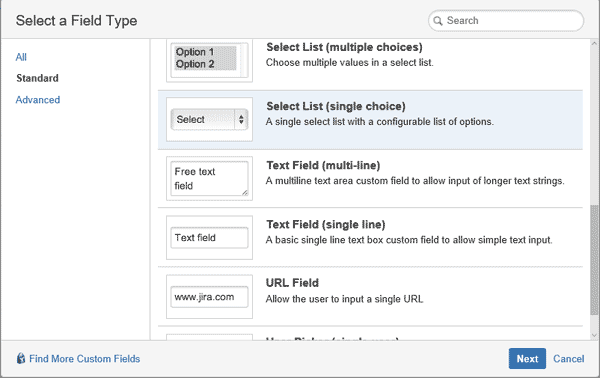The image size is (600, 378).
Task: Click the scrollbar up arrow
Action: coord(594,43)
